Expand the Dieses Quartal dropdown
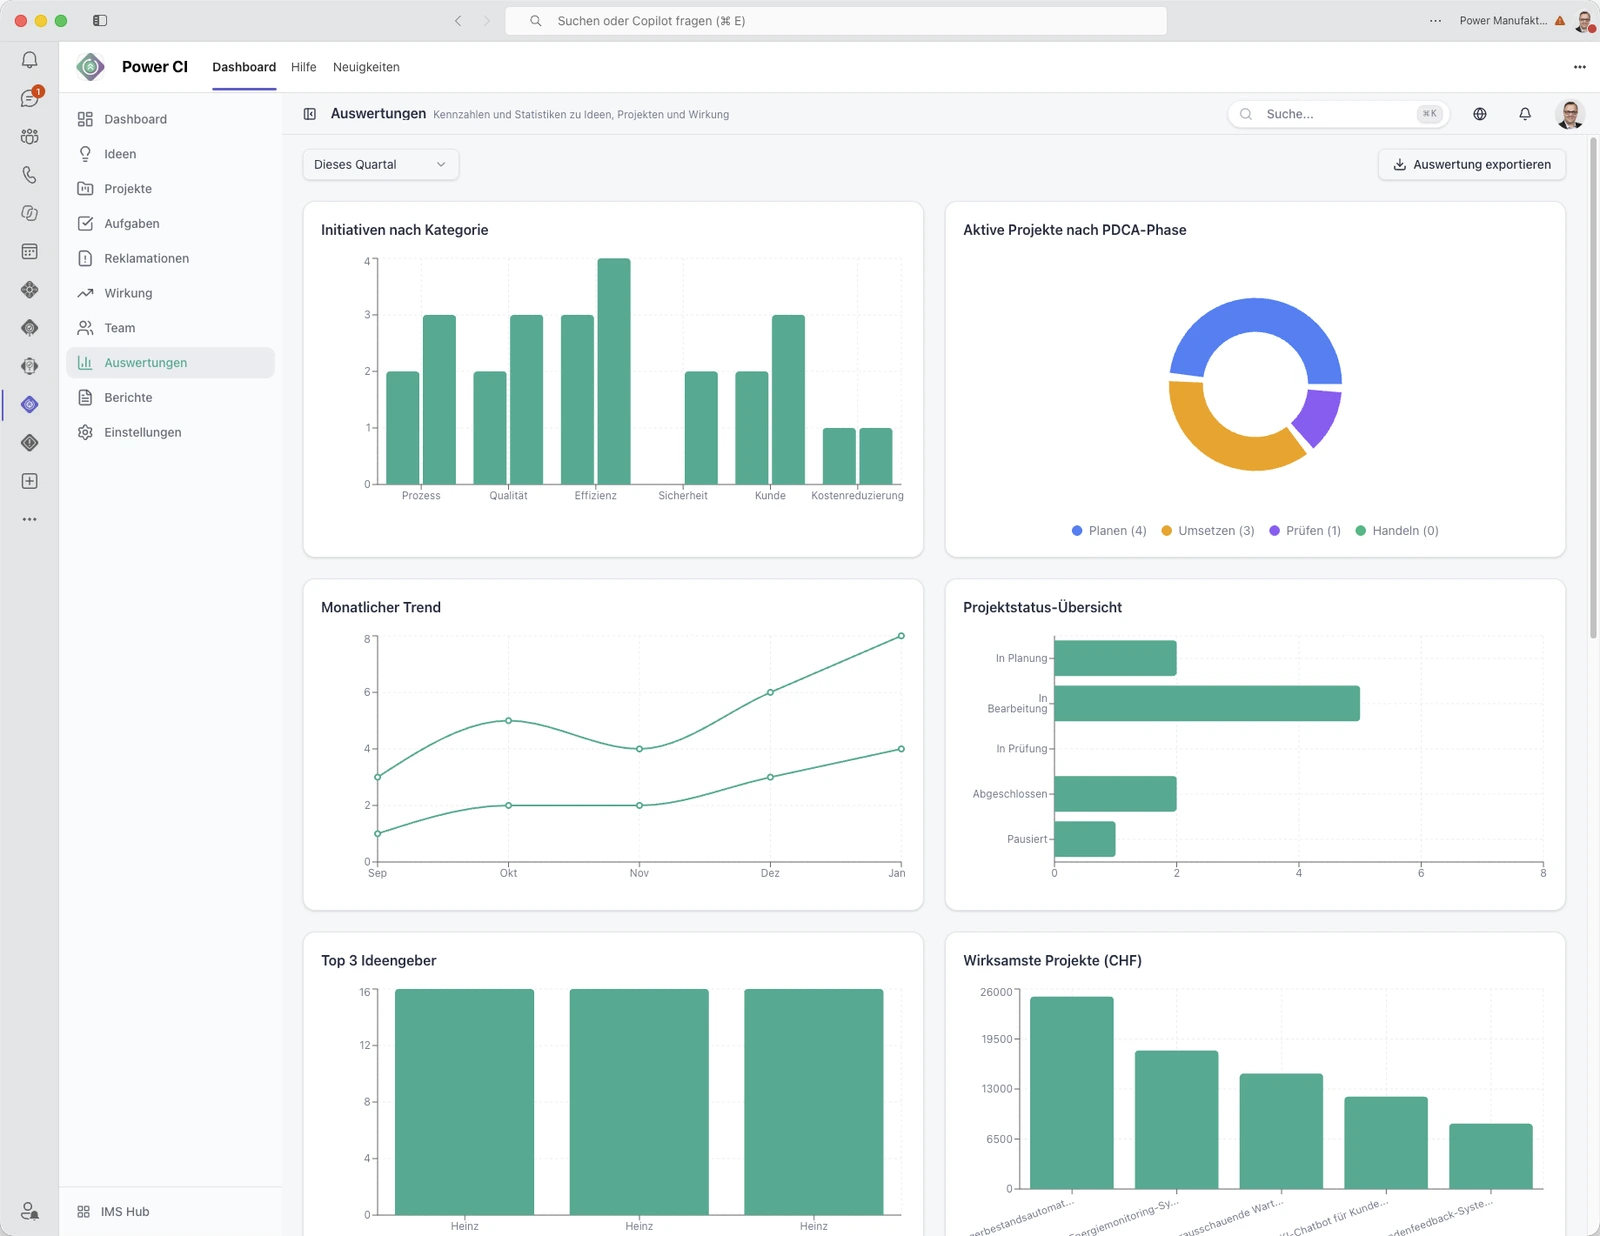Image resolution: width=1600 pixels, height=1236 pixels. pos(381,165)
